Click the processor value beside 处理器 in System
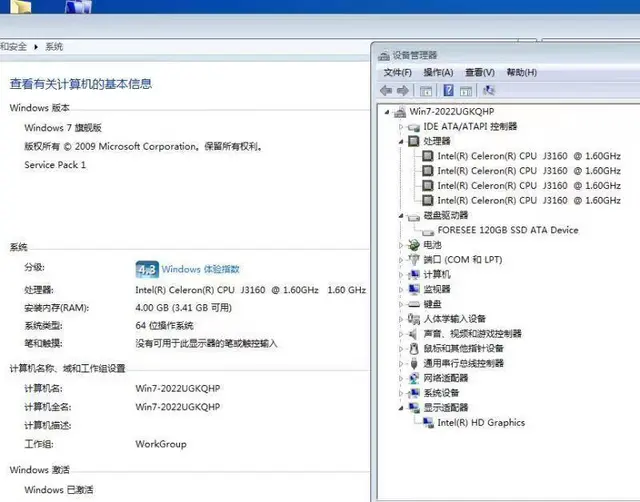Viewport: 640px width, 502px height. [251, 290]
